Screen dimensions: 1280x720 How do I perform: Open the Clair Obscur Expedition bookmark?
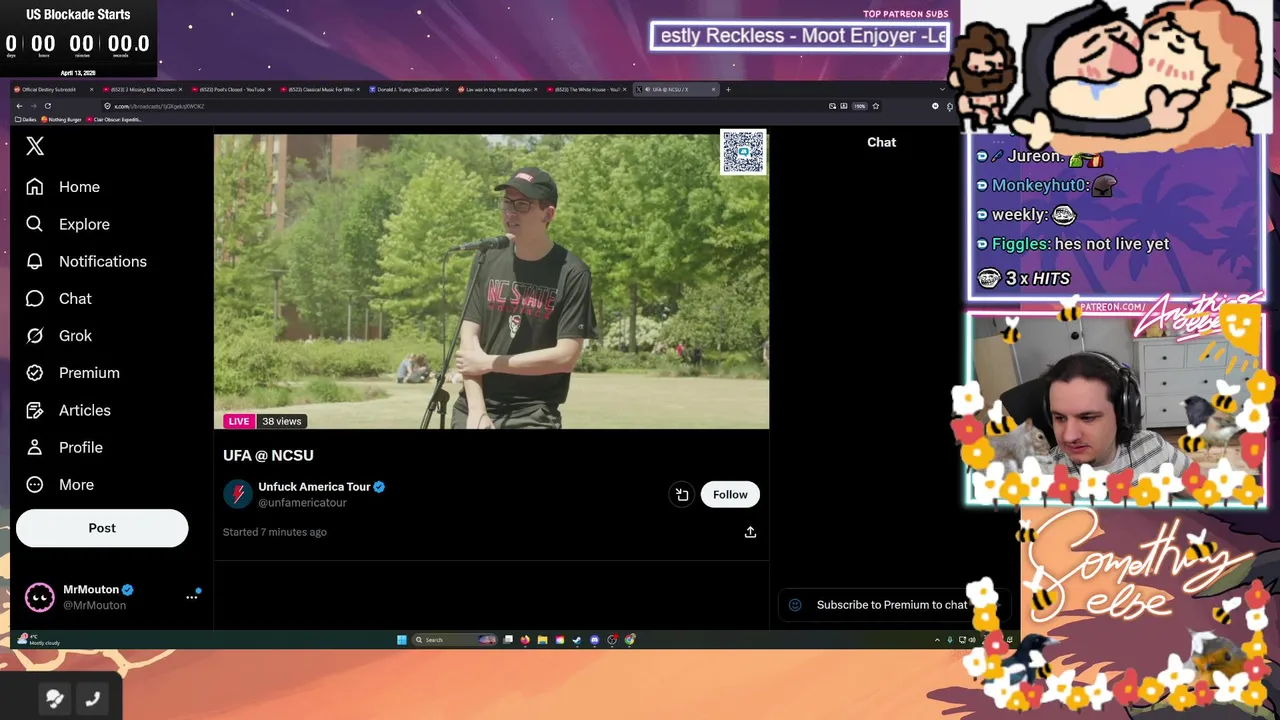115,120
